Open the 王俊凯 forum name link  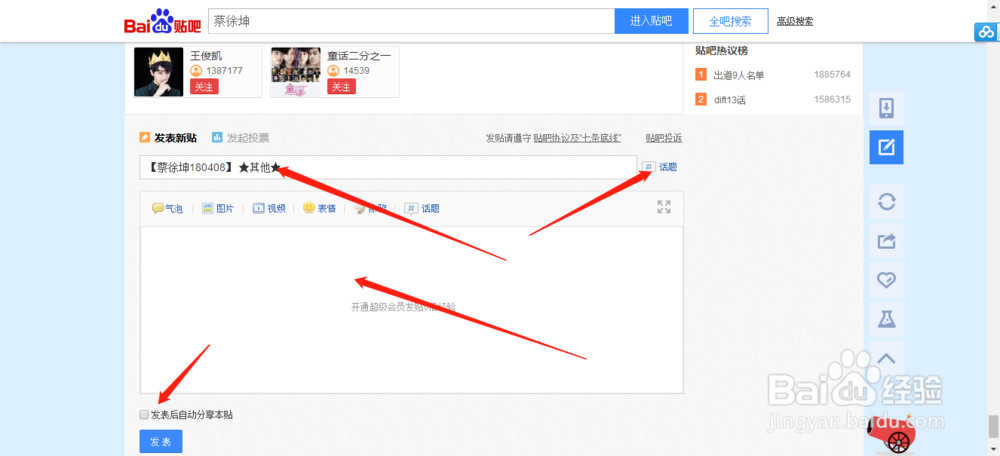(x=206, y=56)
